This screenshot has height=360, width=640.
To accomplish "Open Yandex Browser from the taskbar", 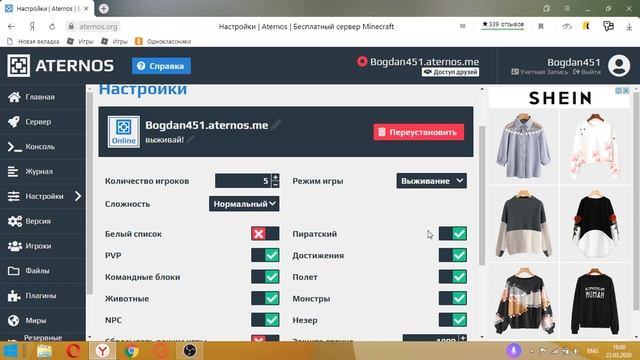I will click(103, 351).
